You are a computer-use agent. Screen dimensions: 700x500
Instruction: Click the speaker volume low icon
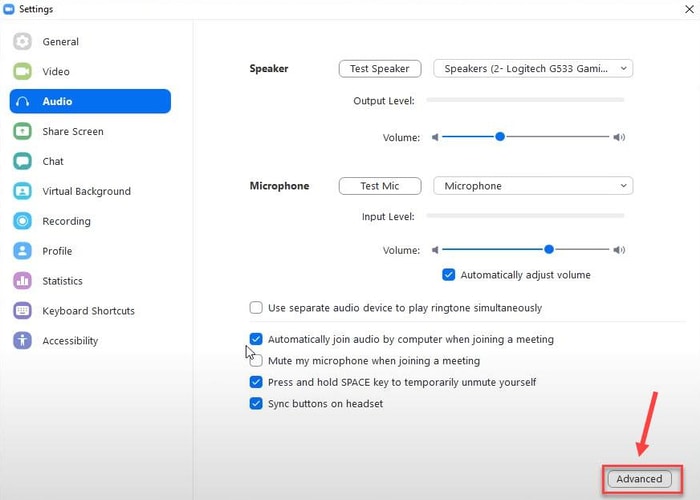[x=435, y=137]
